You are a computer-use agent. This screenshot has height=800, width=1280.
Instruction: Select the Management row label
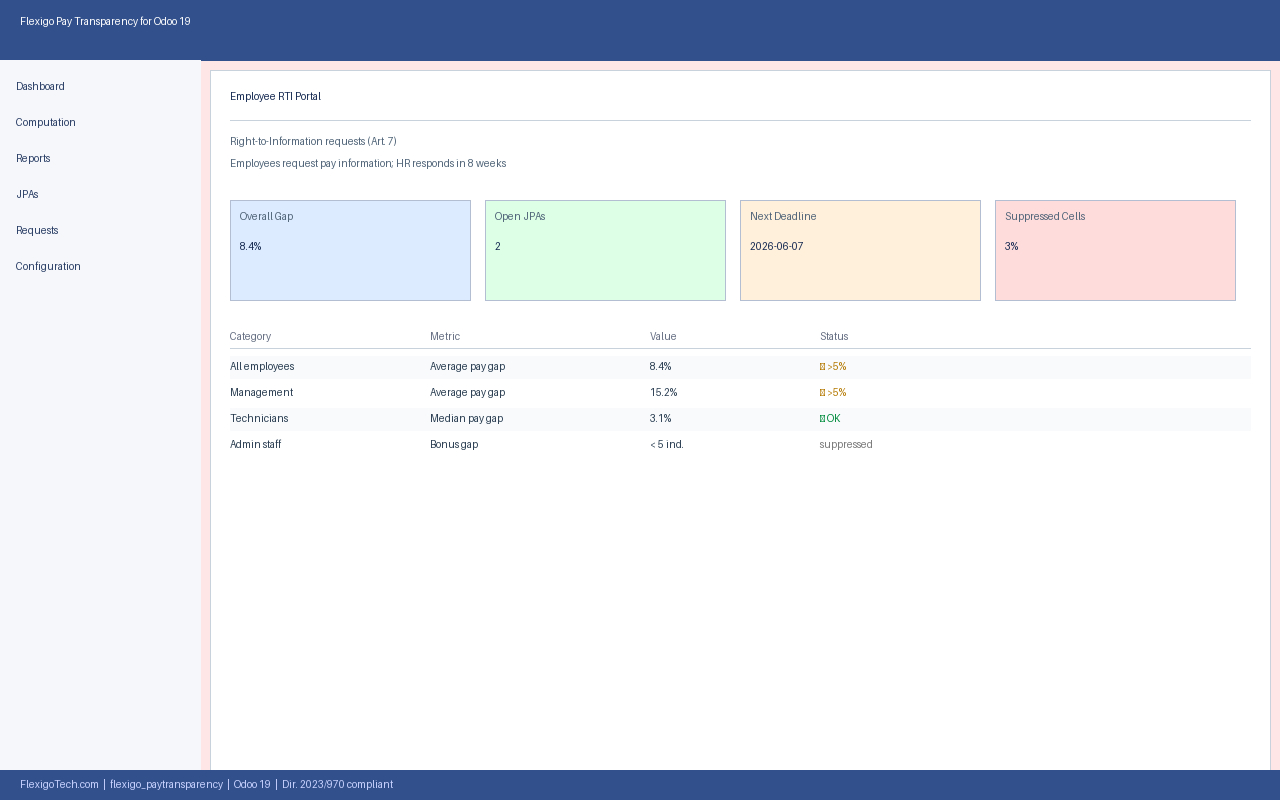(x=261, y=393)
